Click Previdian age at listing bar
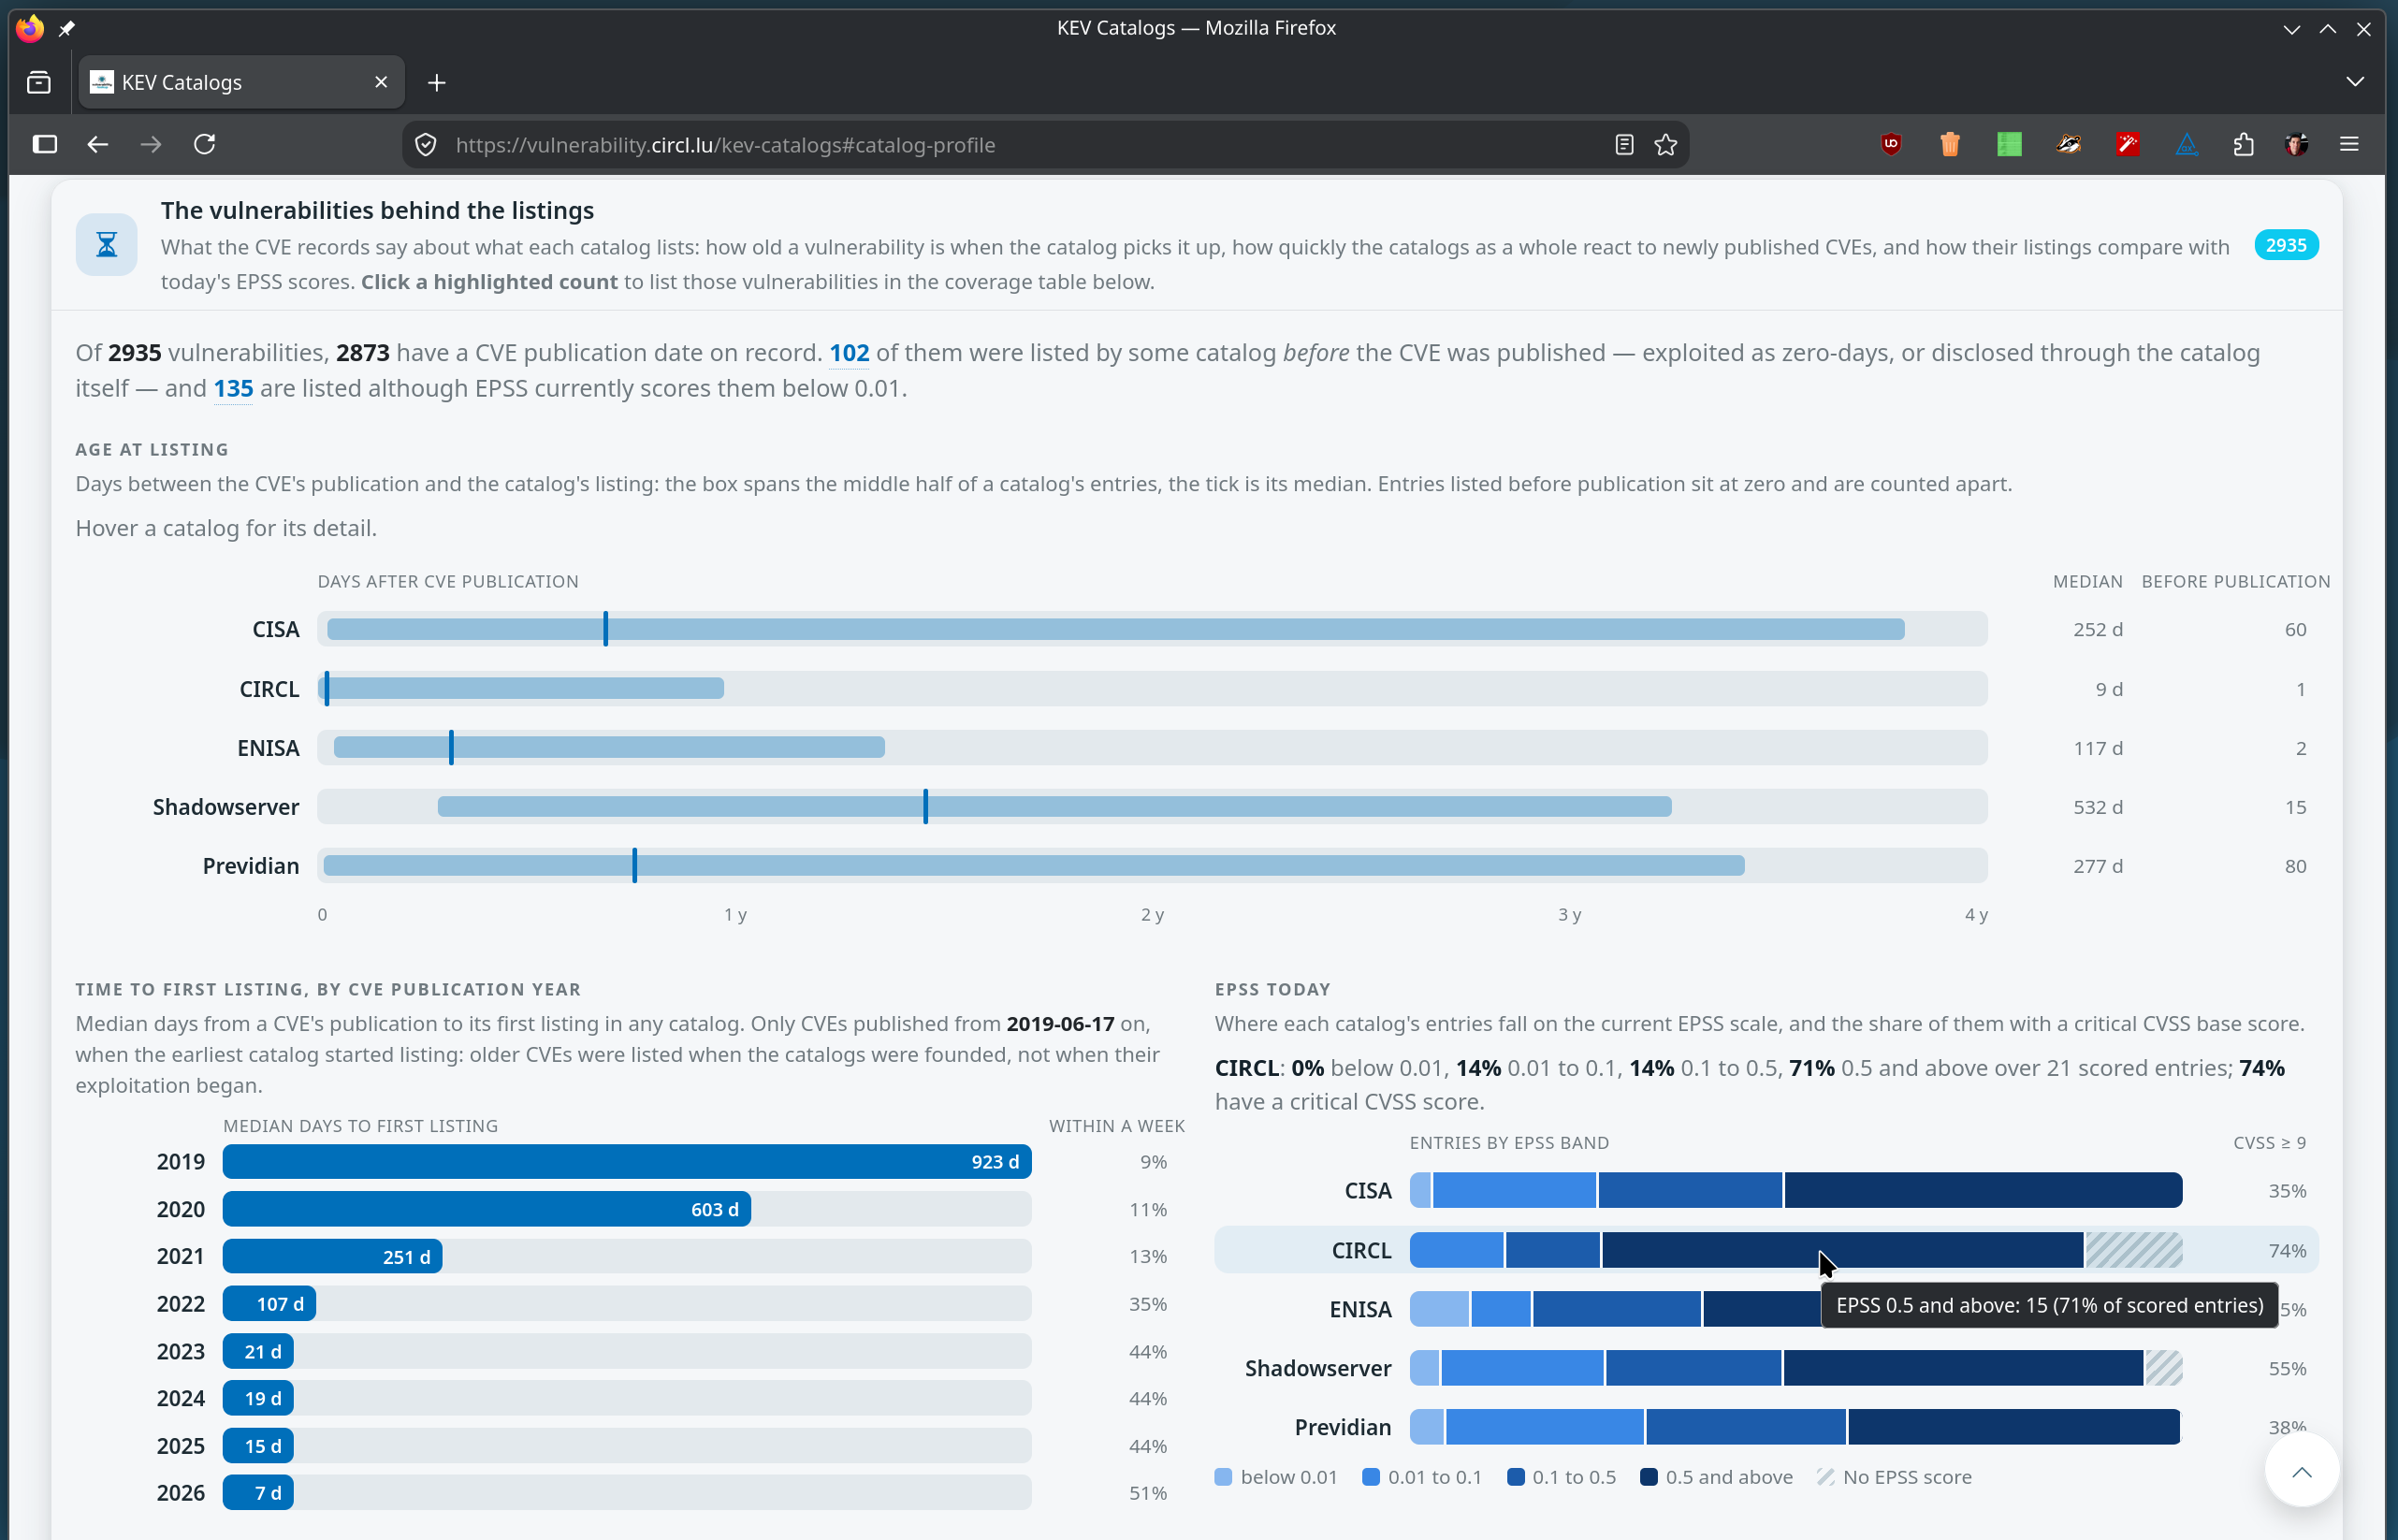 pyautogui.click(x=1033, y=865)
